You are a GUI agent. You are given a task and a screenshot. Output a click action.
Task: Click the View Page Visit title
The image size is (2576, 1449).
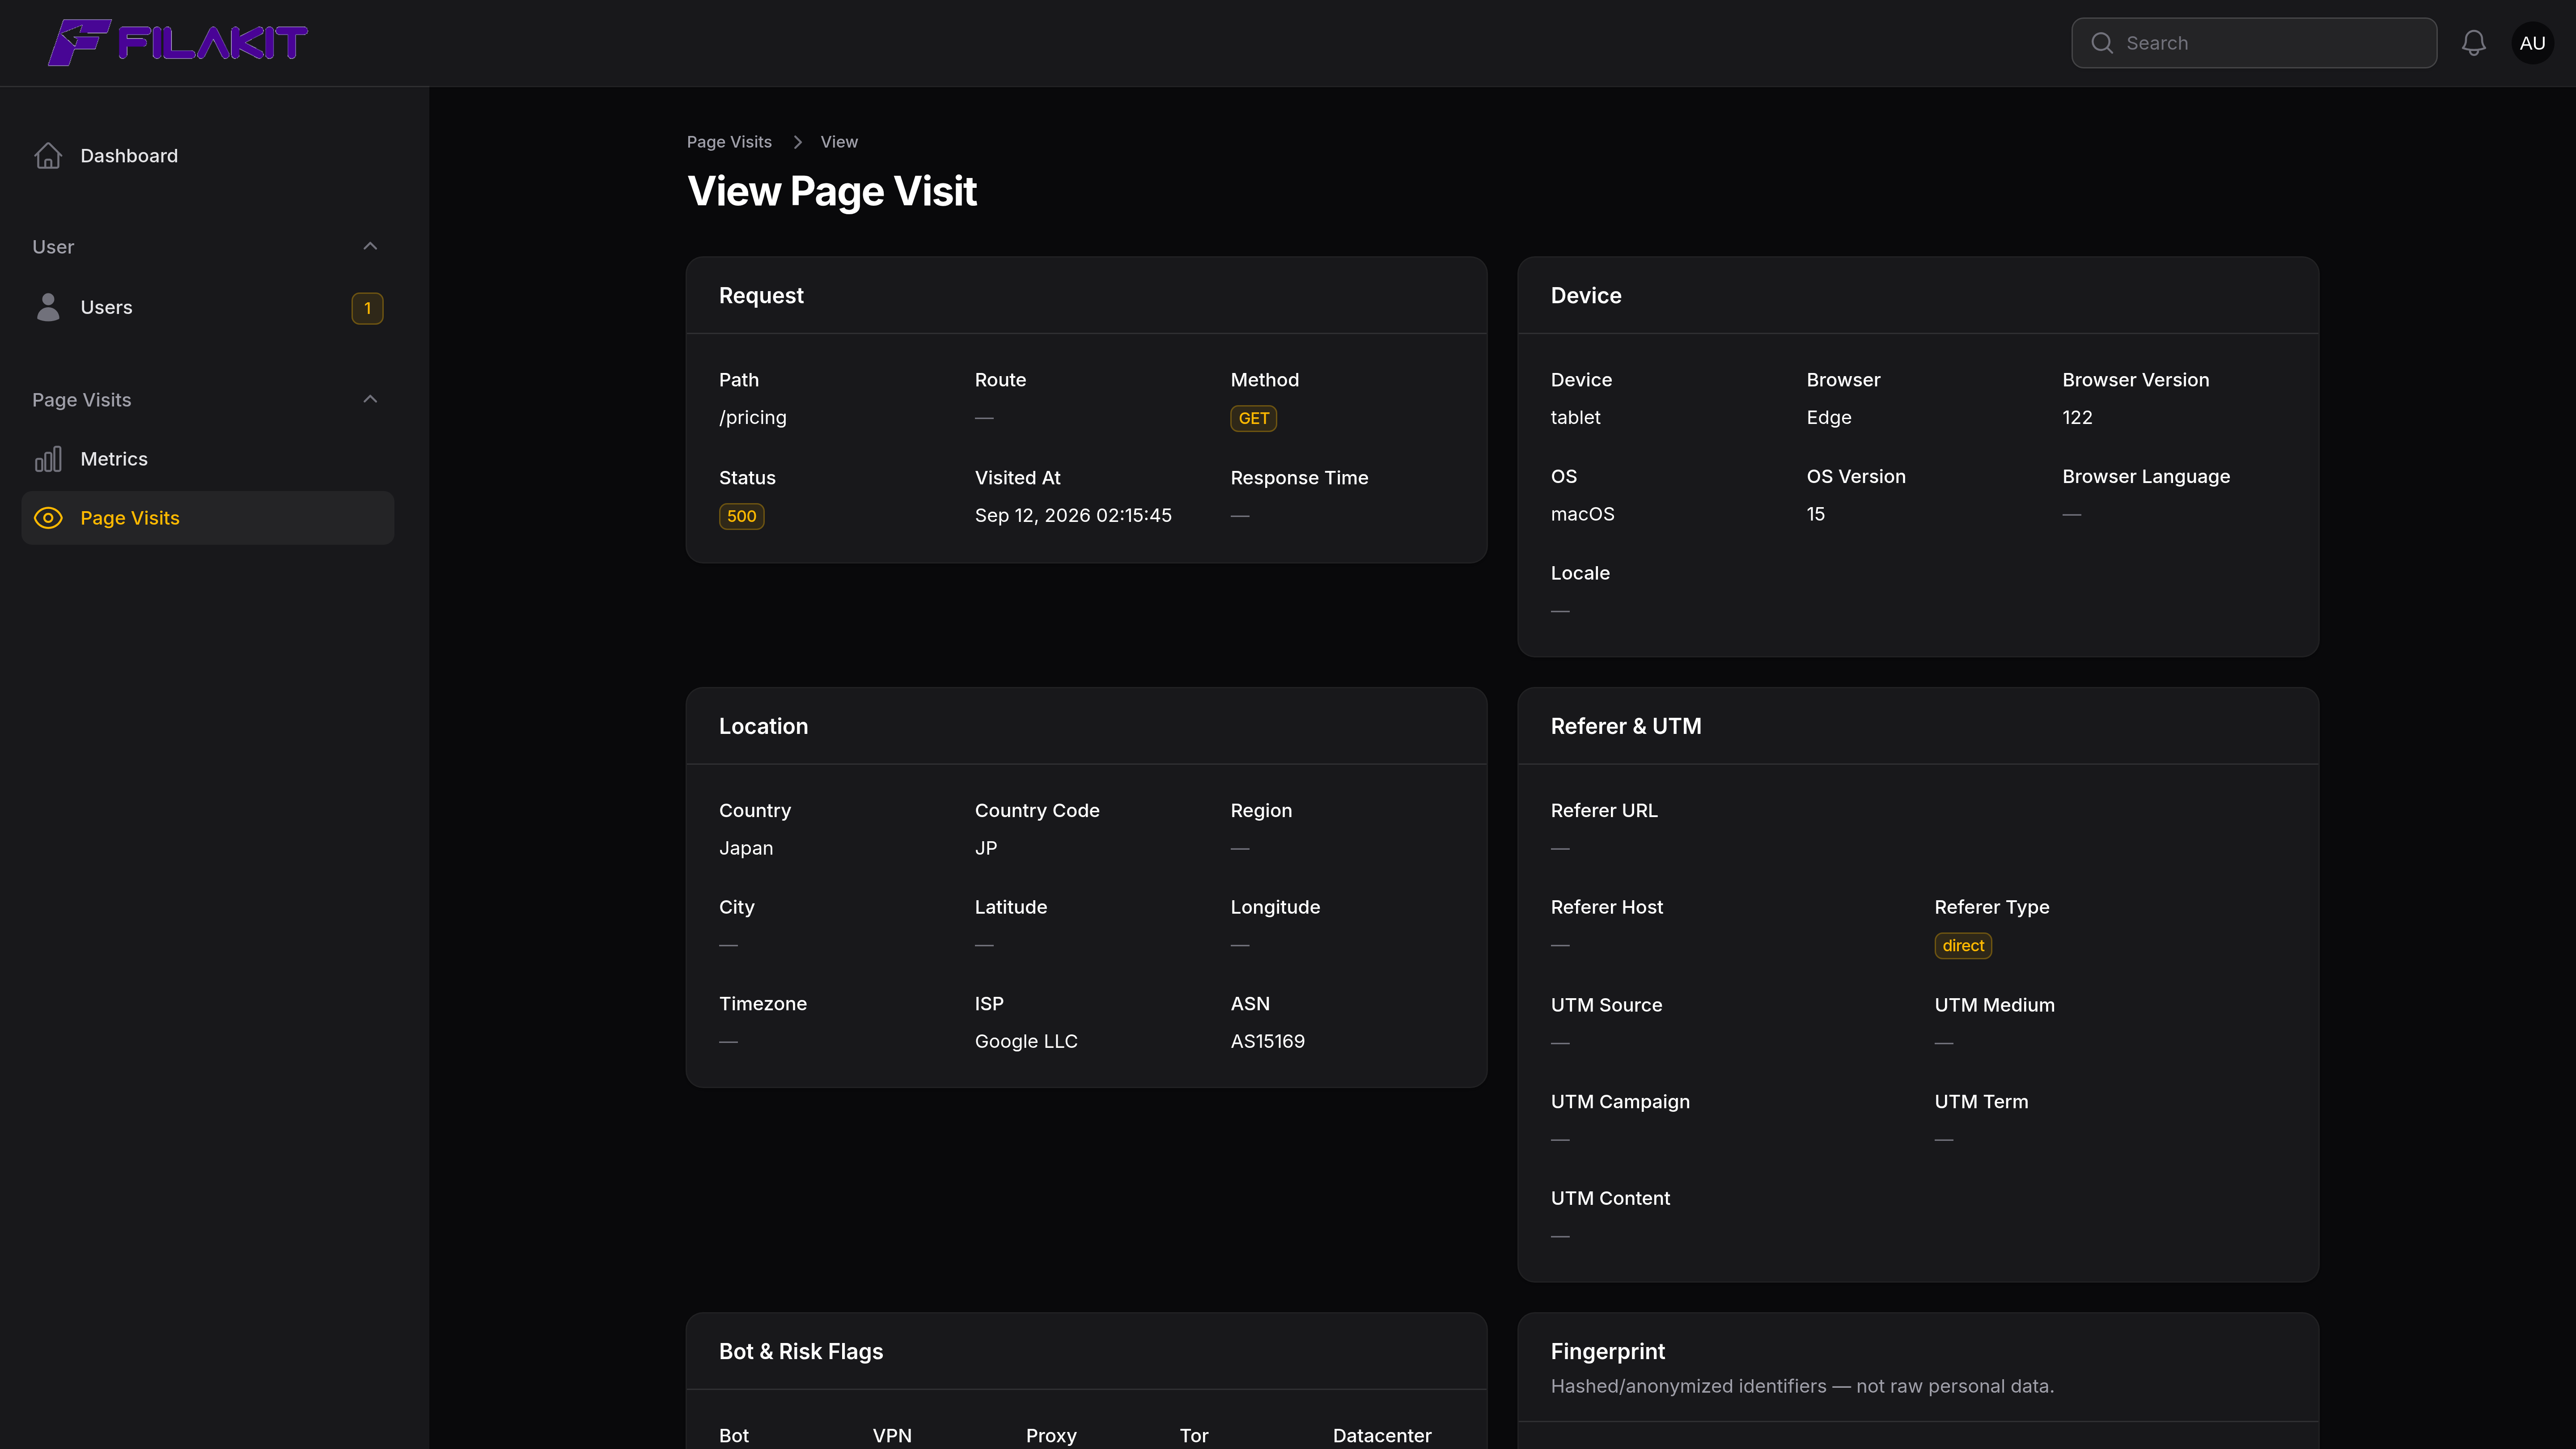click(x=832, y=191)
